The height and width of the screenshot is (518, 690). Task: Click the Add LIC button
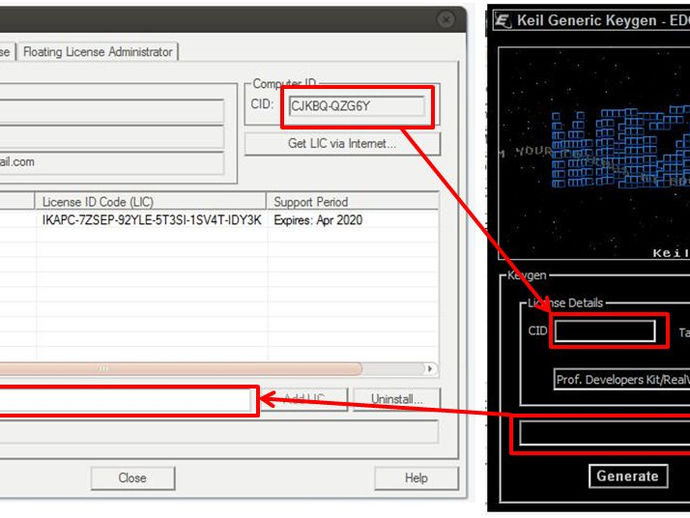coord(305,399)
